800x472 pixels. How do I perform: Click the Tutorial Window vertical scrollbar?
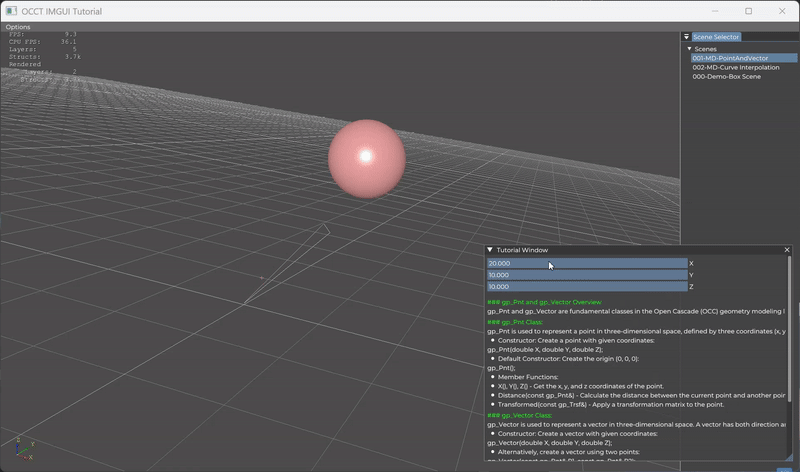coord(790,329)
